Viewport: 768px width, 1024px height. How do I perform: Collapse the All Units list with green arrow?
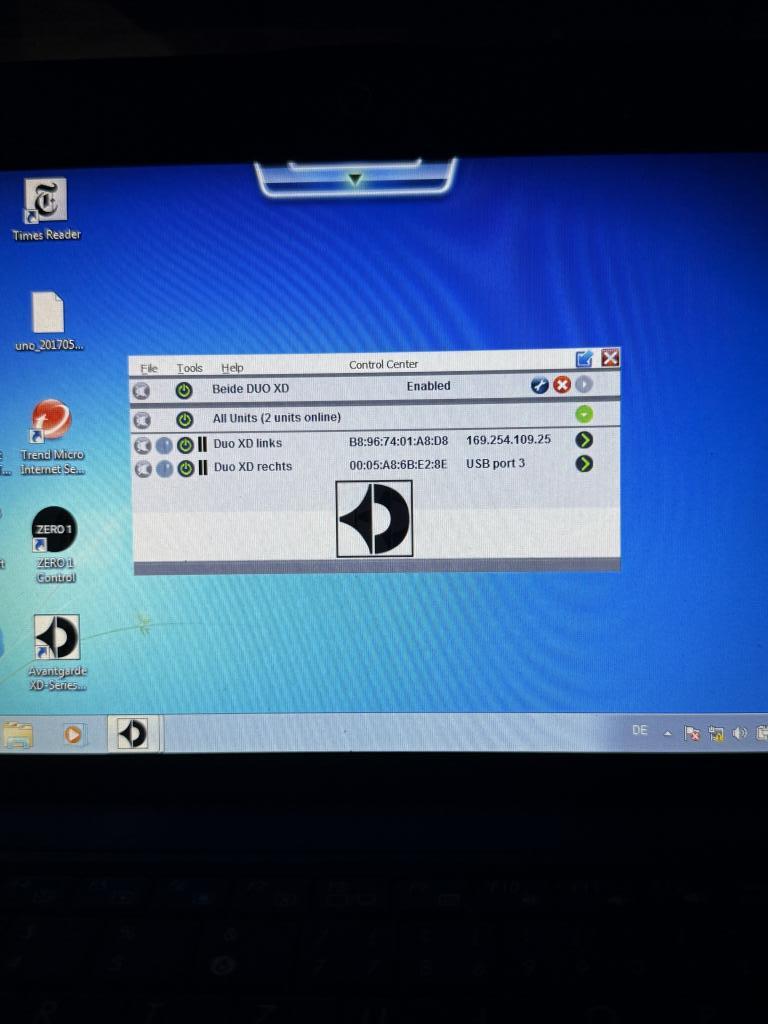(x=584, y=414)
